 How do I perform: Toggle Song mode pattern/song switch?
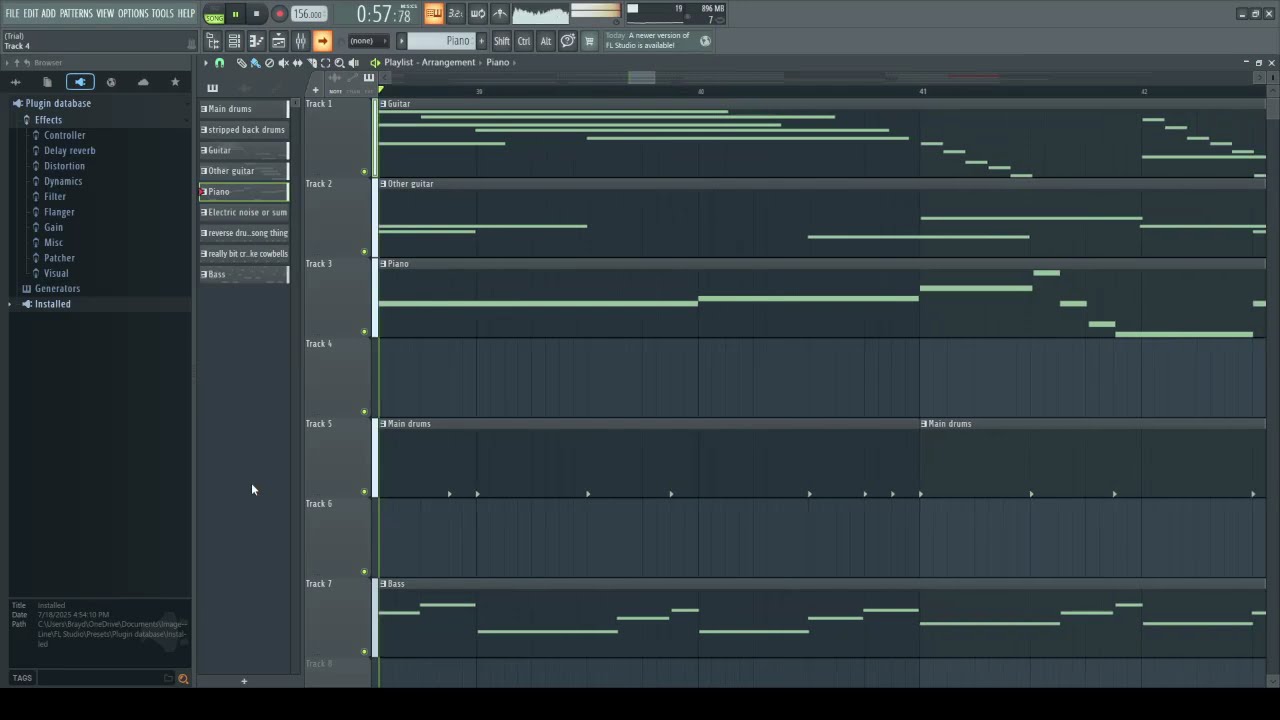coord(214,14)
